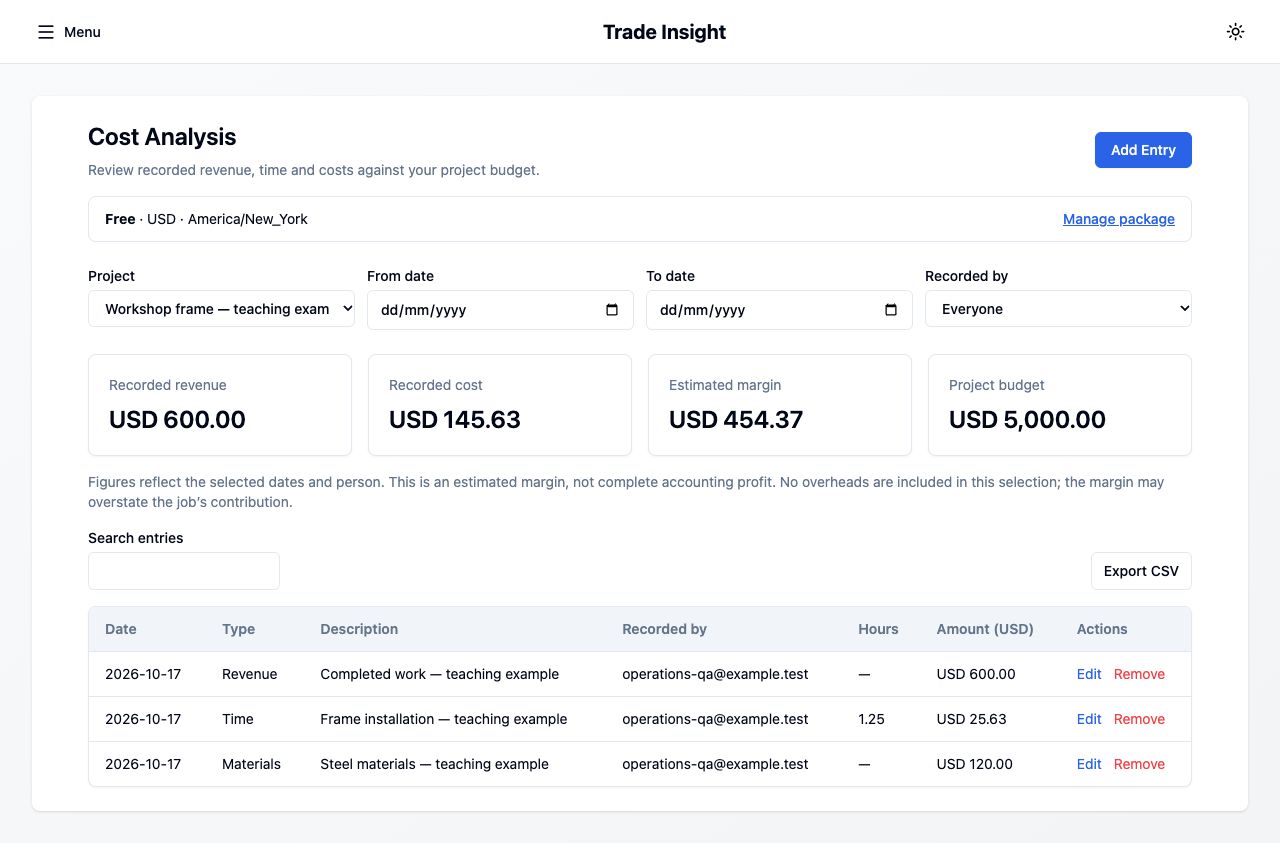Toggle the light/dark theme sun icon
Image resolution: width=1280 pixels, height=843 pixels.
1236,32
